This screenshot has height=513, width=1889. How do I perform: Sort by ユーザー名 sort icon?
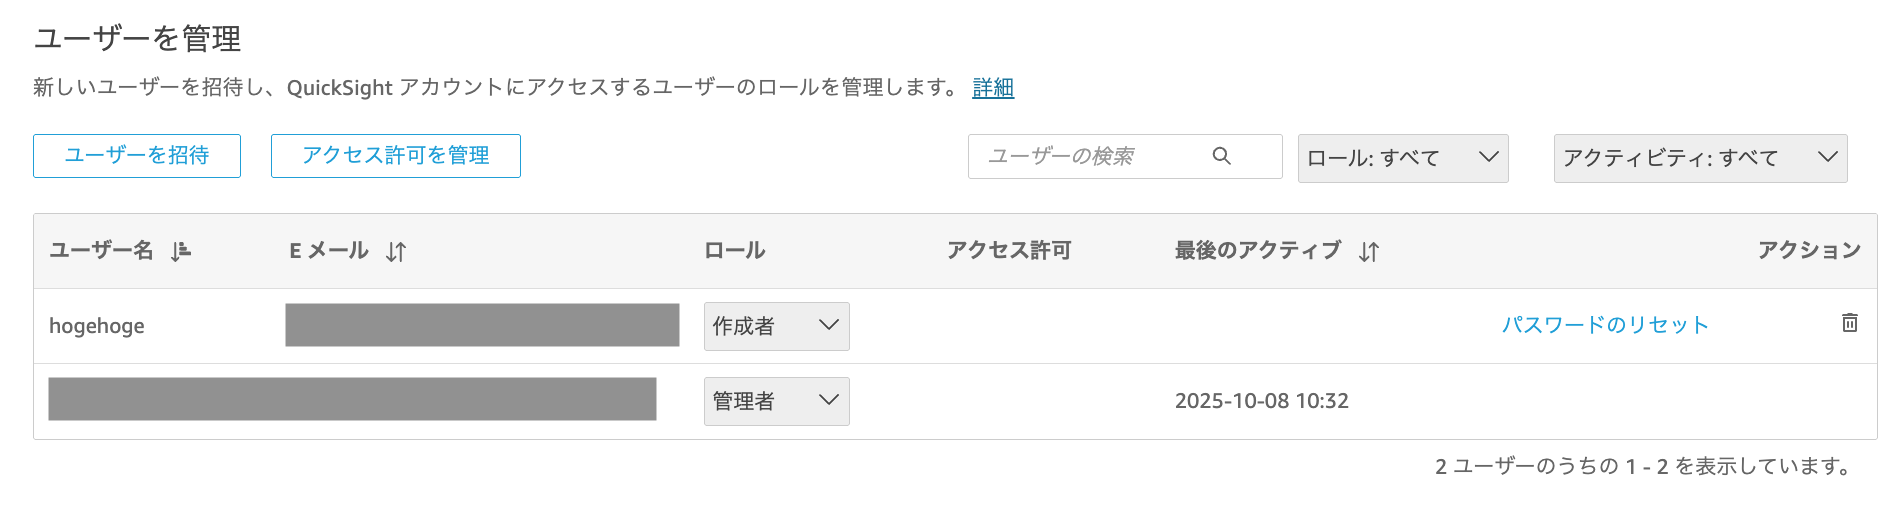[x=180, y=251]
